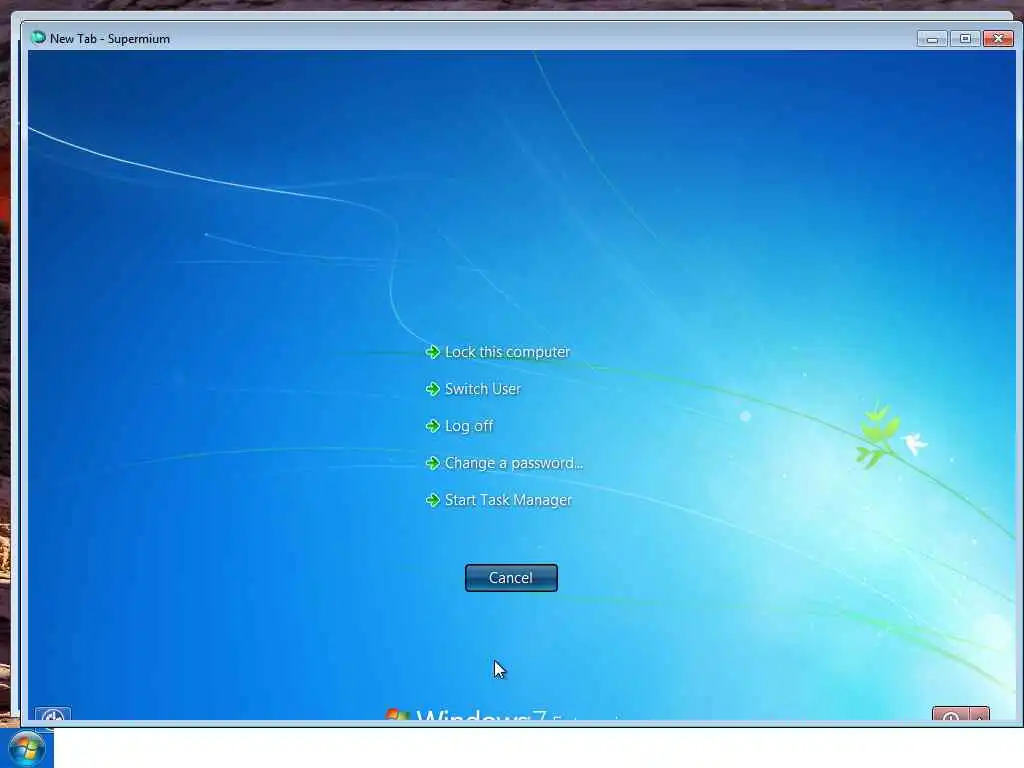
Task: Click green arrow beside Lock this computer
Action: [x=432, y=353]
